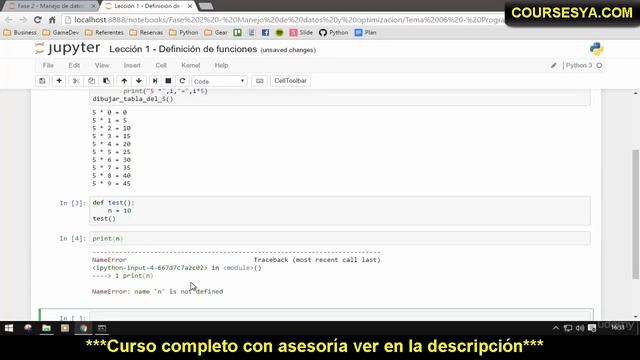Viewport: 640px width, 360px height.
Task: Open the Business bookmarks folder
Action: pyautogui.click(x=20, y=33)
